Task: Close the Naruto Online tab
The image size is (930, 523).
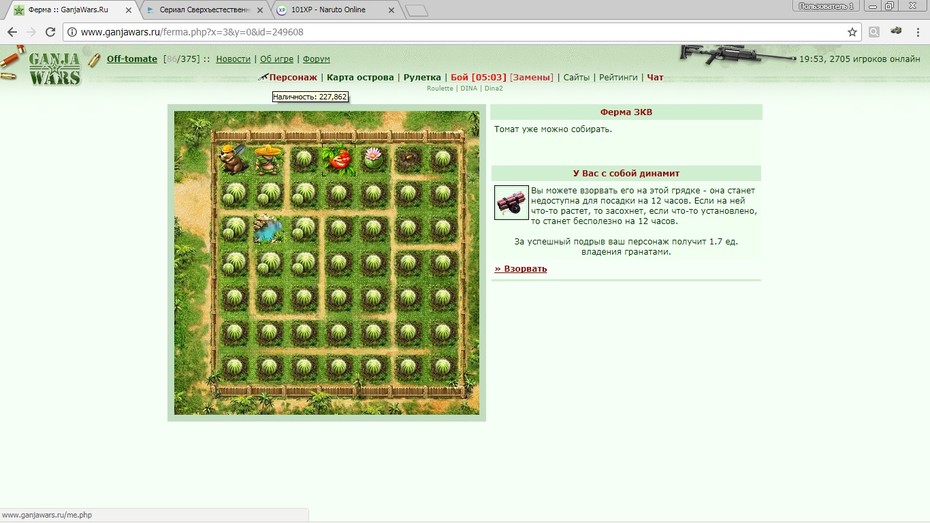Action: click(391, 10)
